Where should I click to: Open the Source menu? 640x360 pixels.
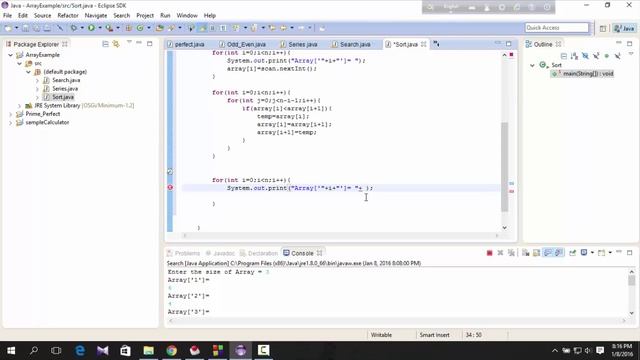coord(42,16)
